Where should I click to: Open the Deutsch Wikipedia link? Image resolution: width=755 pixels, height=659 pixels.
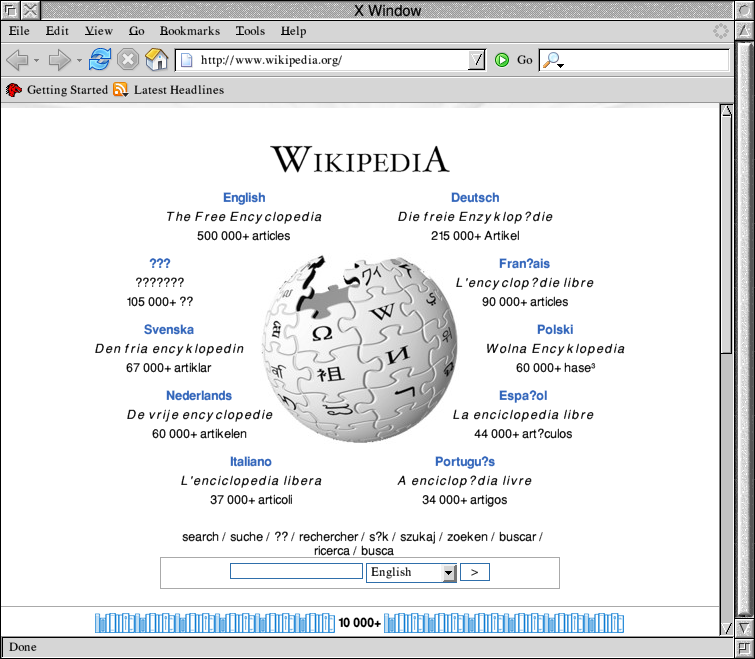pyautogui.click(x=474, y=198)
